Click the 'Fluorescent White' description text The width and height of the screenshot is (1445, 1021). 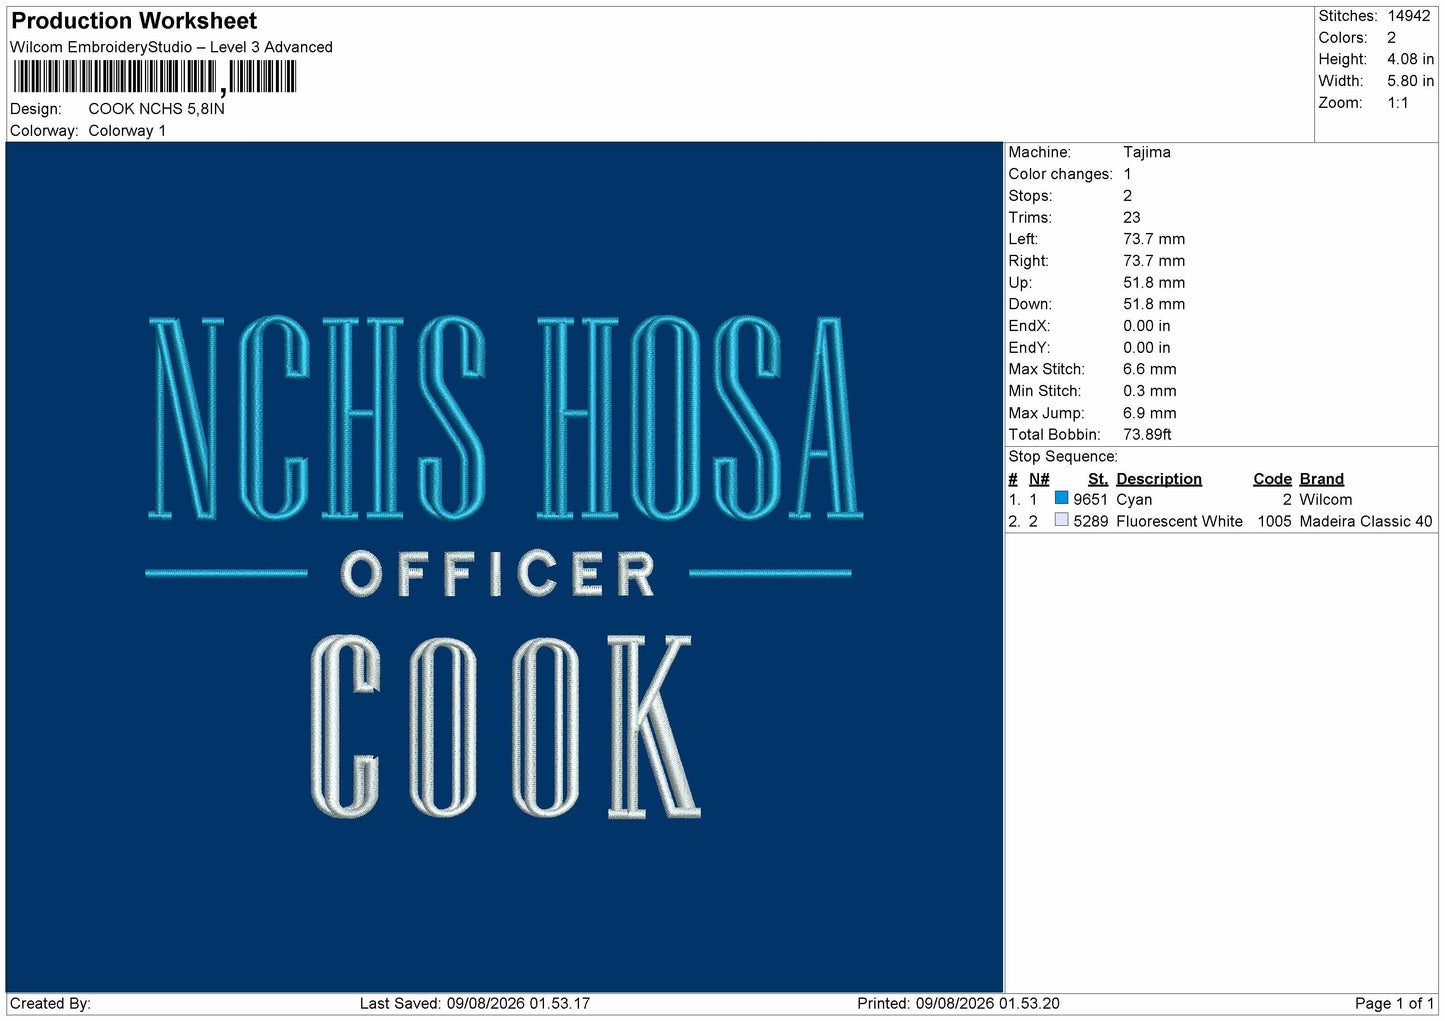pos(1179,522)
